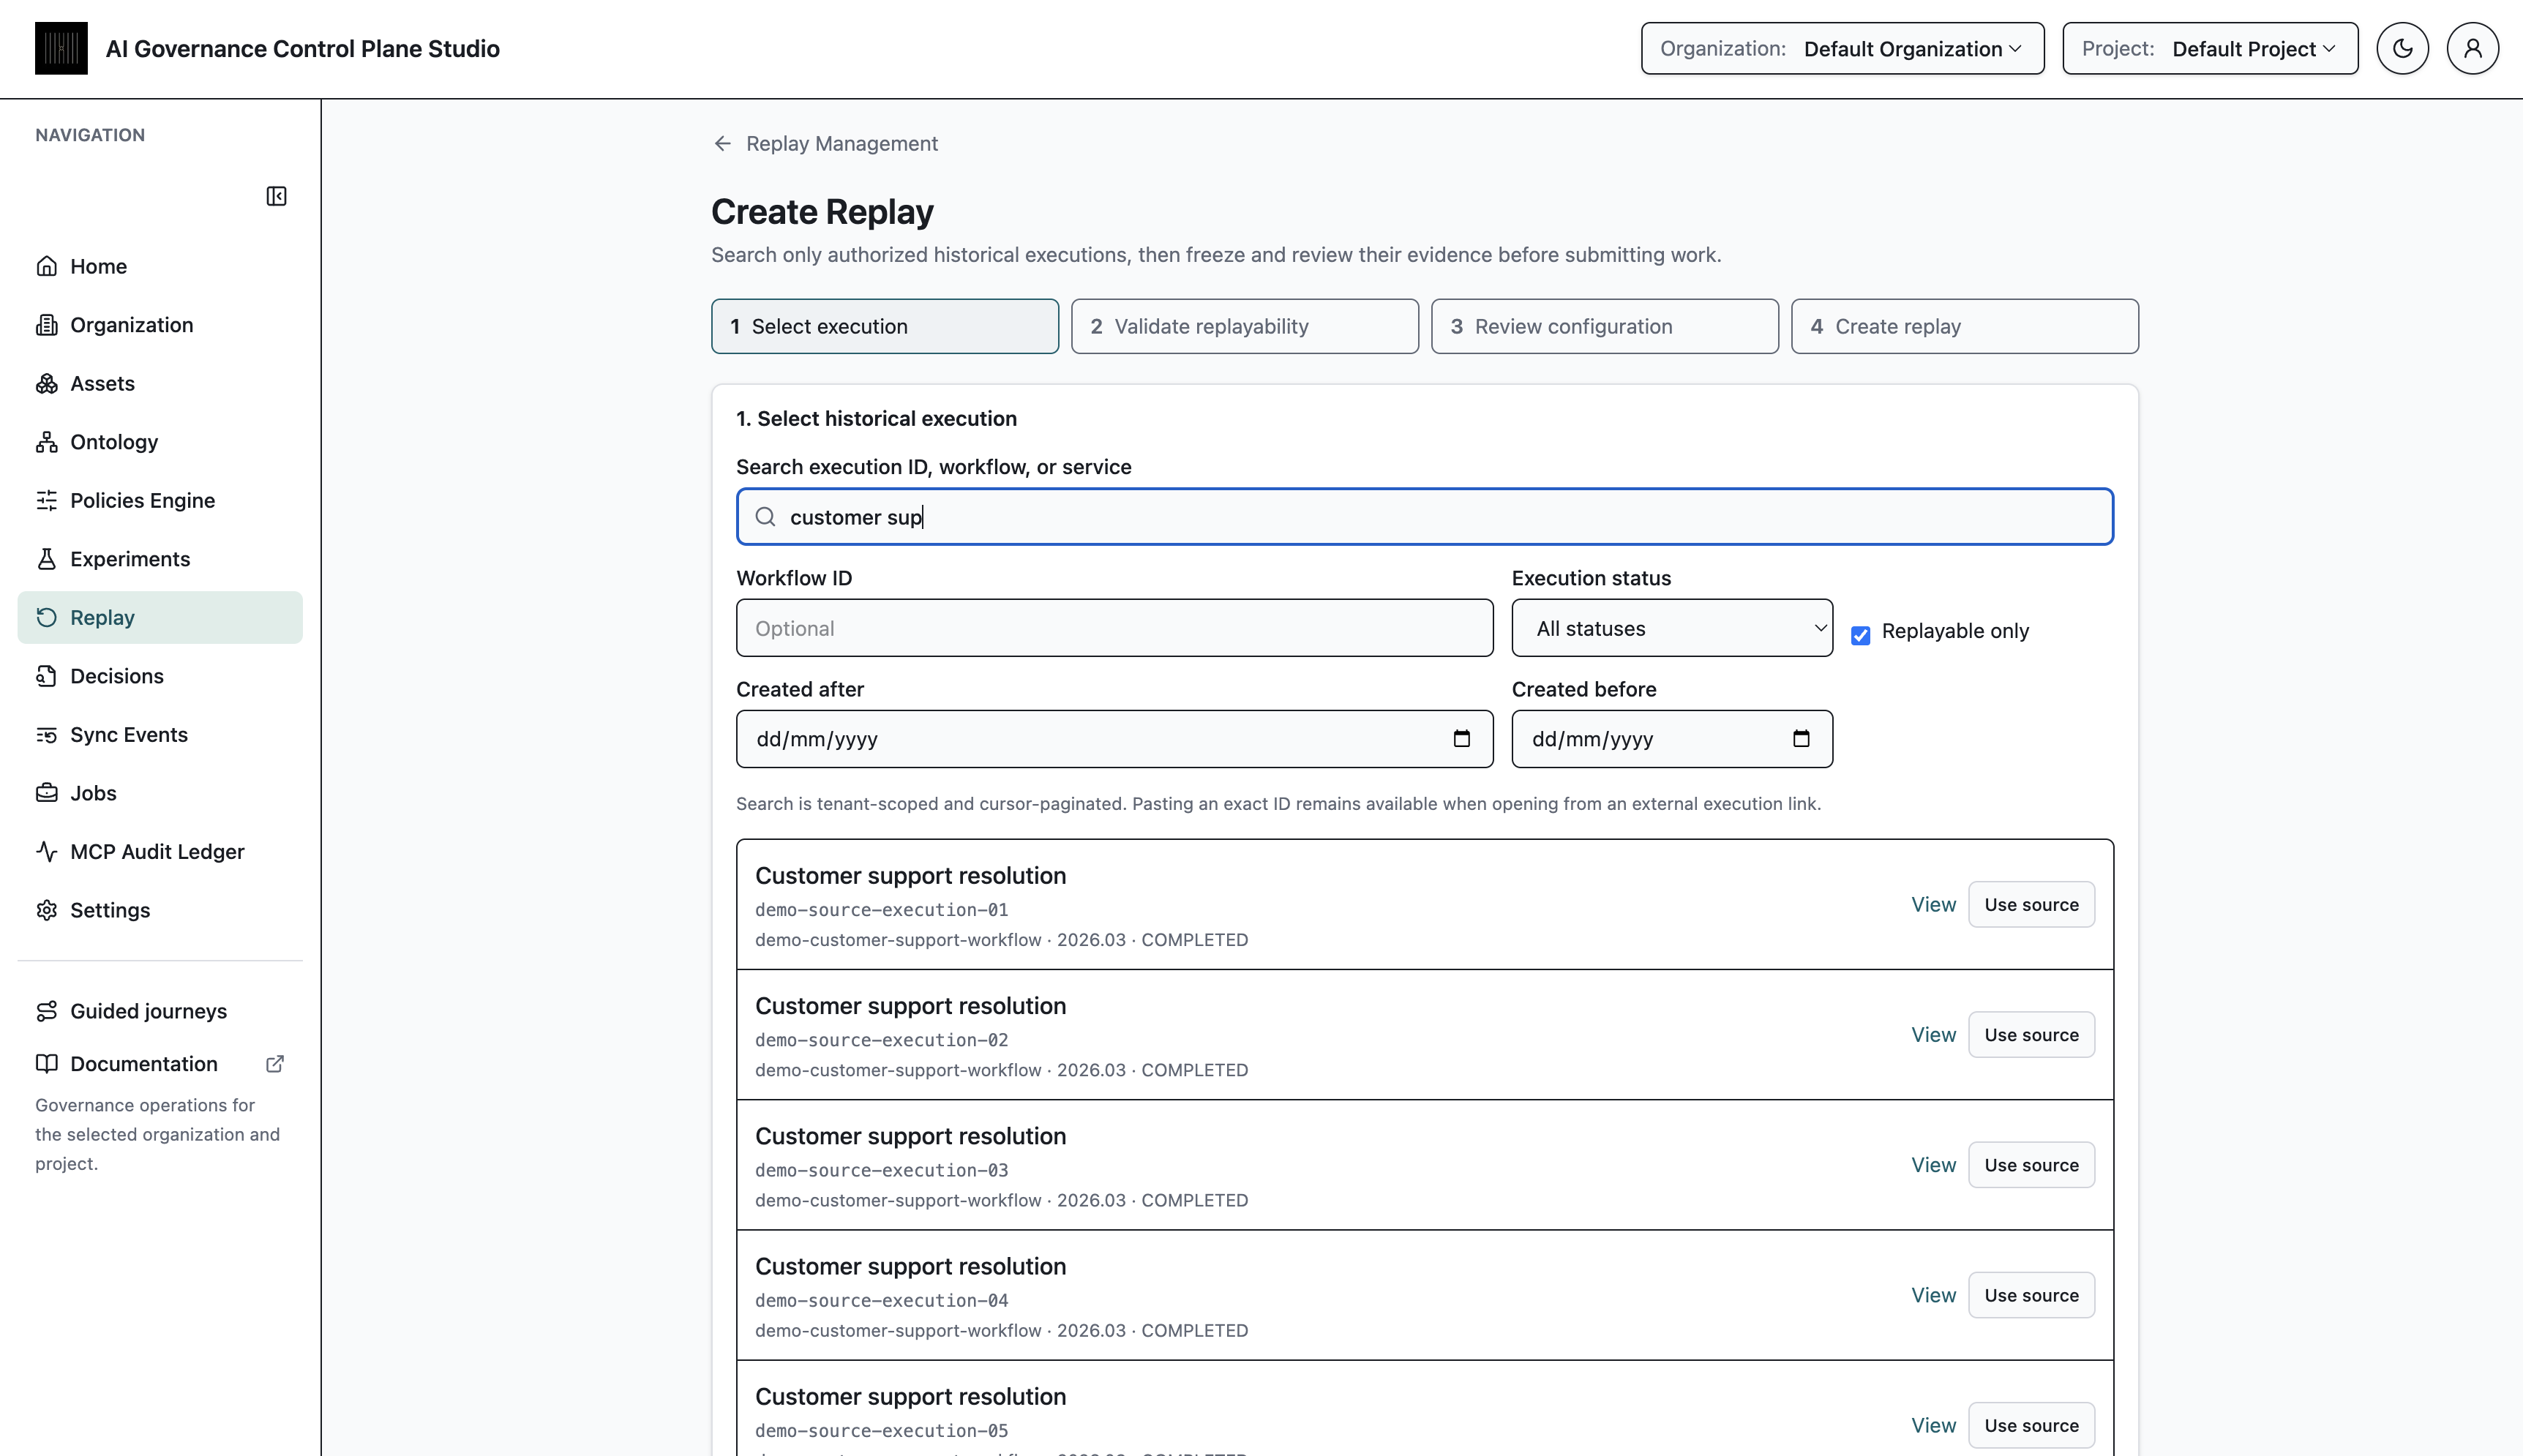Toggle the Replayable only checkbox
Viewport: 2523px width, 1456px height.
click(1860, 635)
